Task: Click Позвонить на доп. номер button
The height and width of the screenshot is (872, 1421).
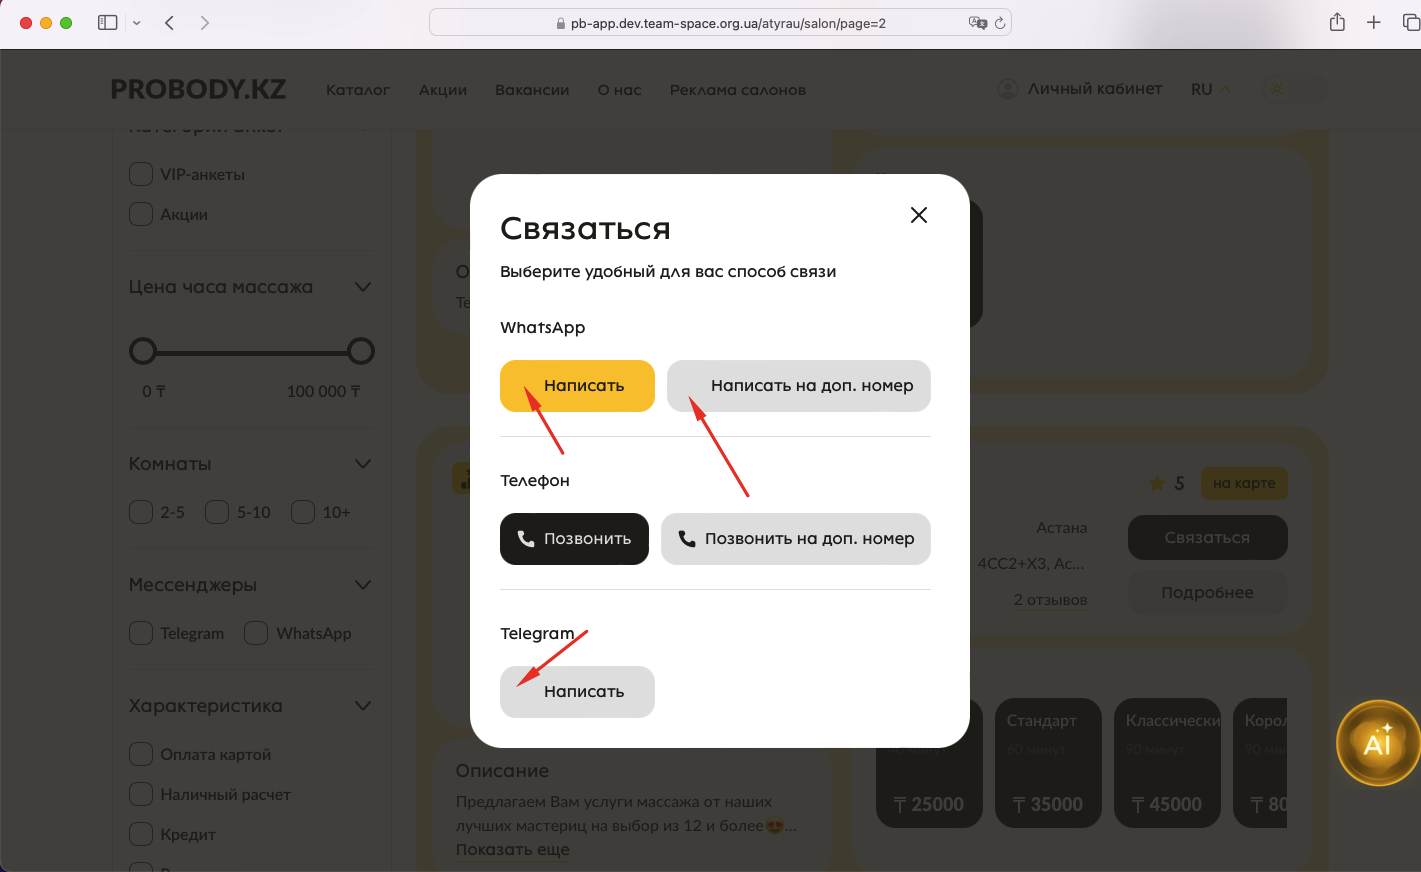Action: point(796,539)
